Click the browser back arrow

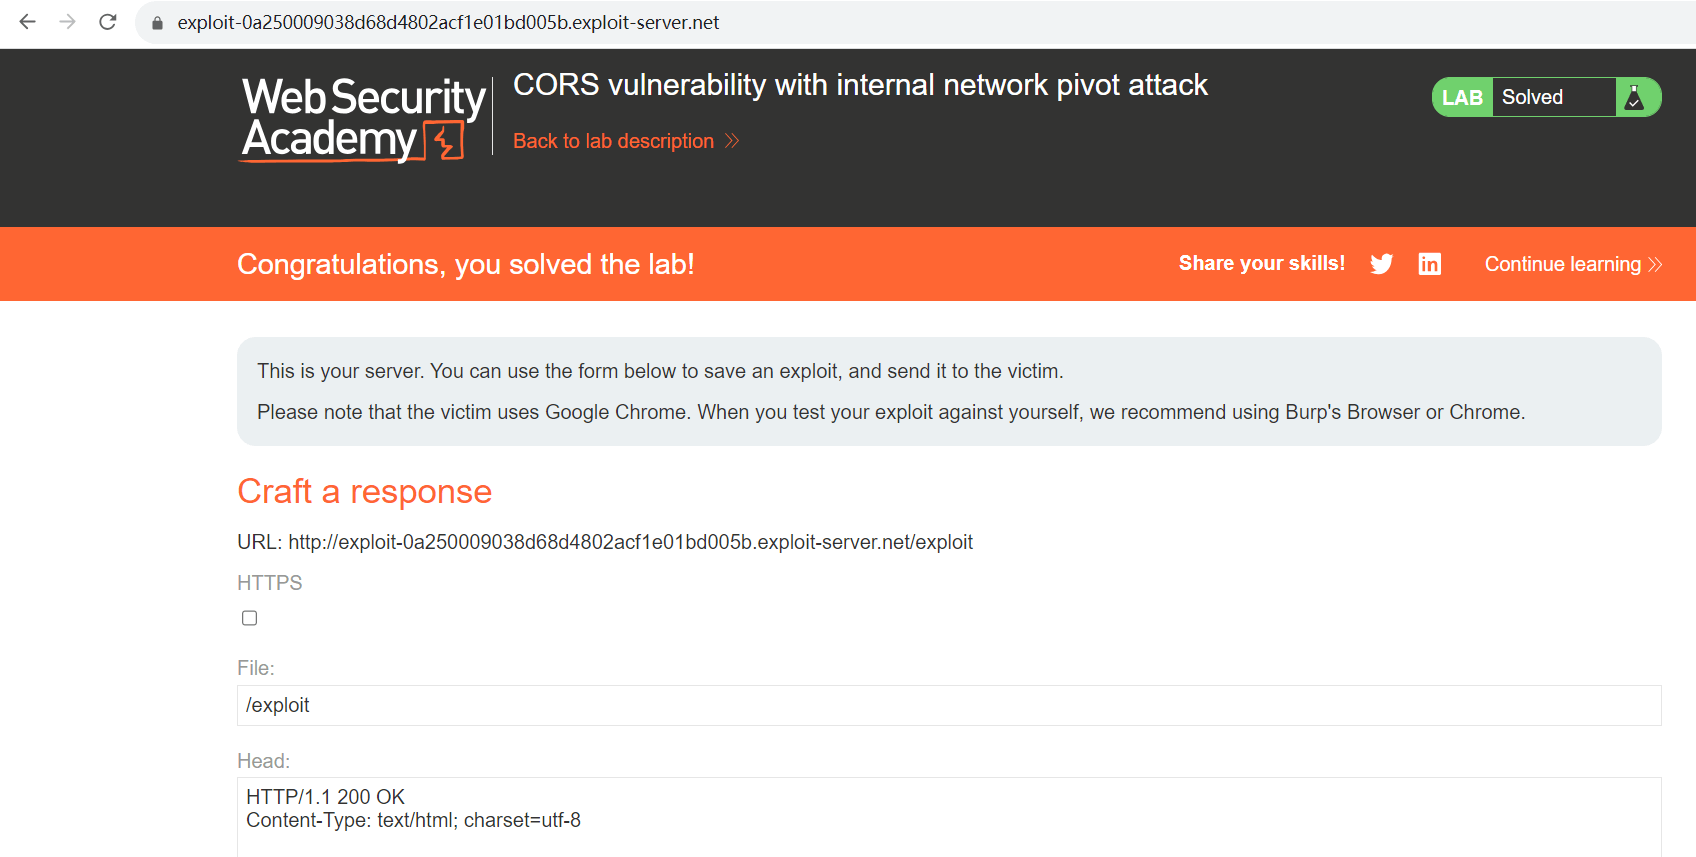(28, 22)
